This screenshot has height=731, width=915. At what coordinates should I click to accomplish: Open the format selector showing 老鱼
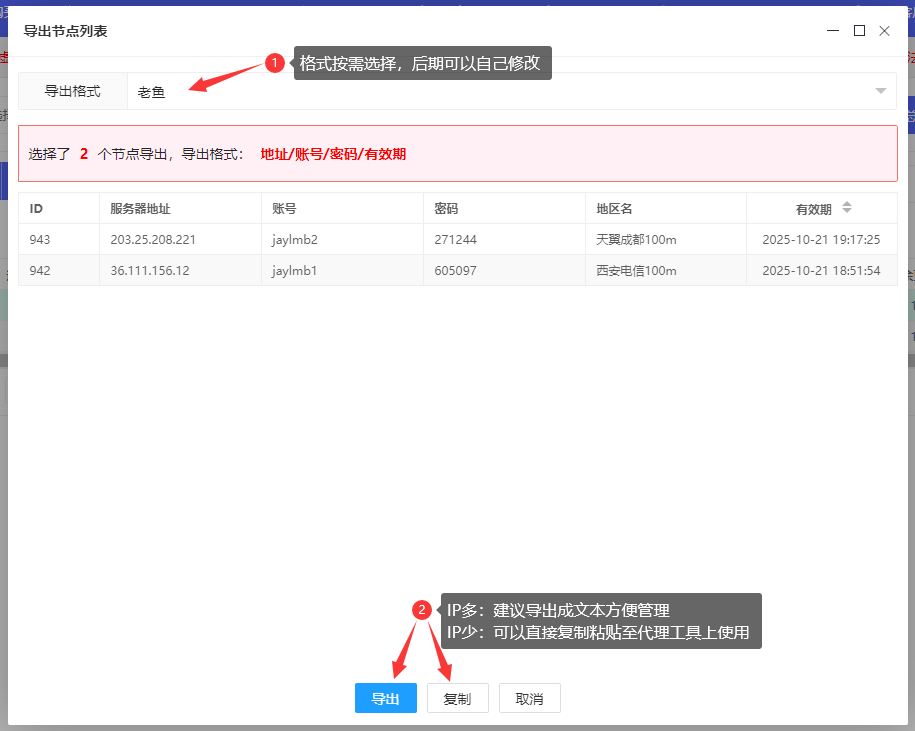pyautogui.click(x=152, y=91)
